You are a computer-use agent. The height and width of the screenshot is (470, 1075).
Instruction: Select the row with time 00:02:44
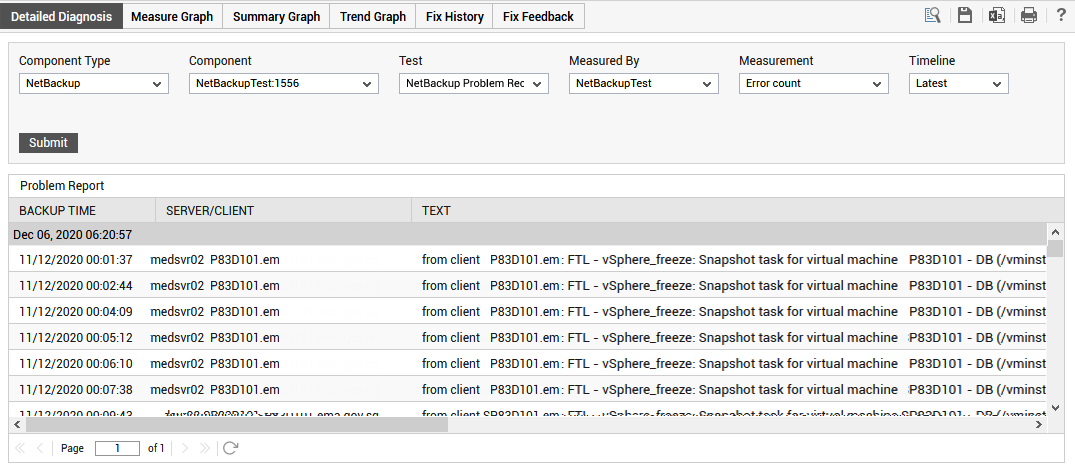pyautogui.click(x=528, y=285)
